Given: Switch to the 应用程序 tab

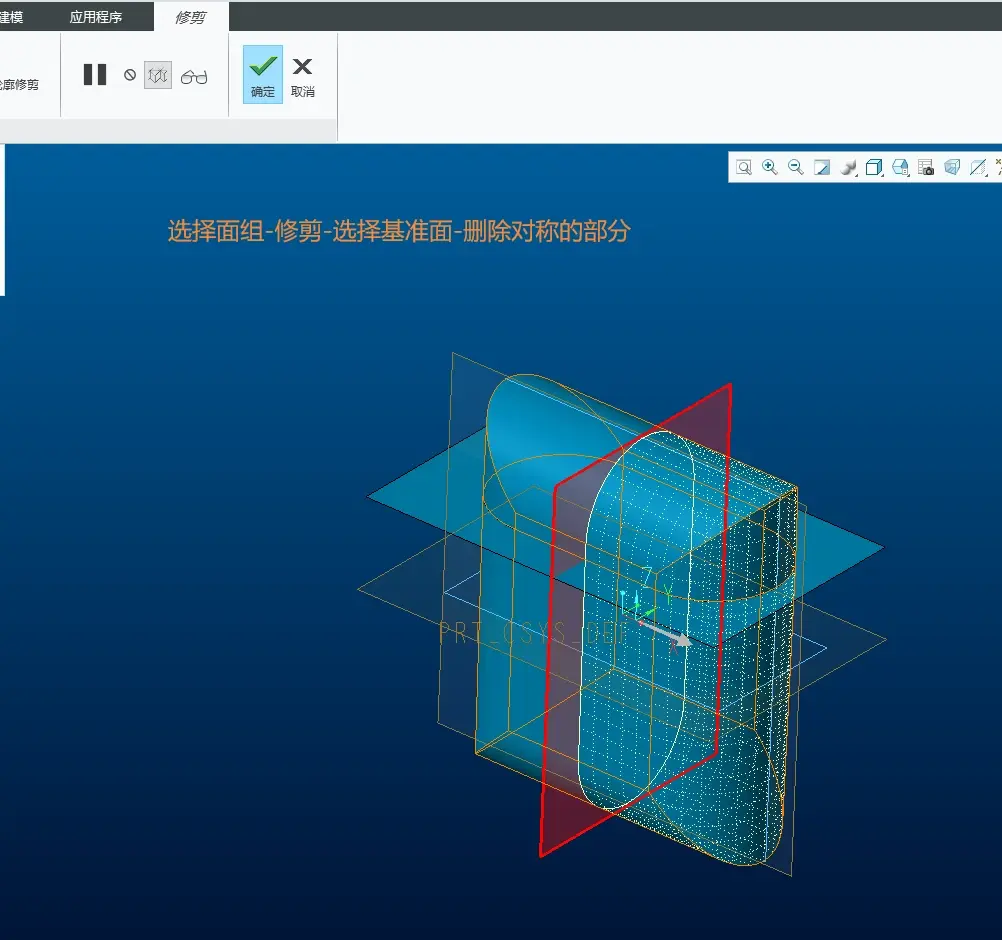Looking at the screenshot, I should pyautogui.click(x=96, y=17).
